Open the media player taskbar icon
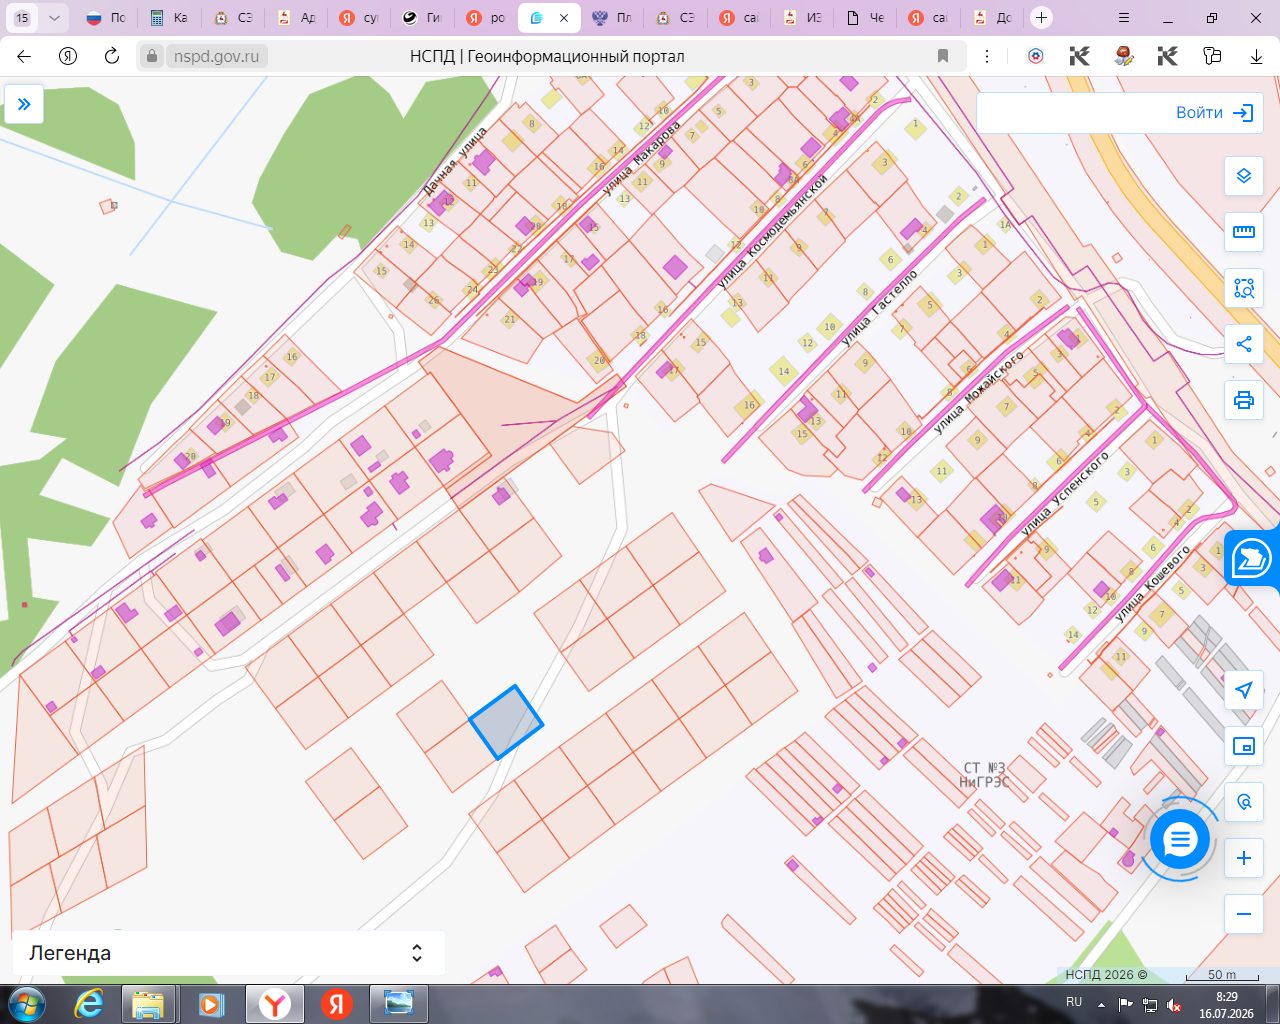Image resolution: width=1280 pixels, height=1024 pixels. pos(211,1004)
